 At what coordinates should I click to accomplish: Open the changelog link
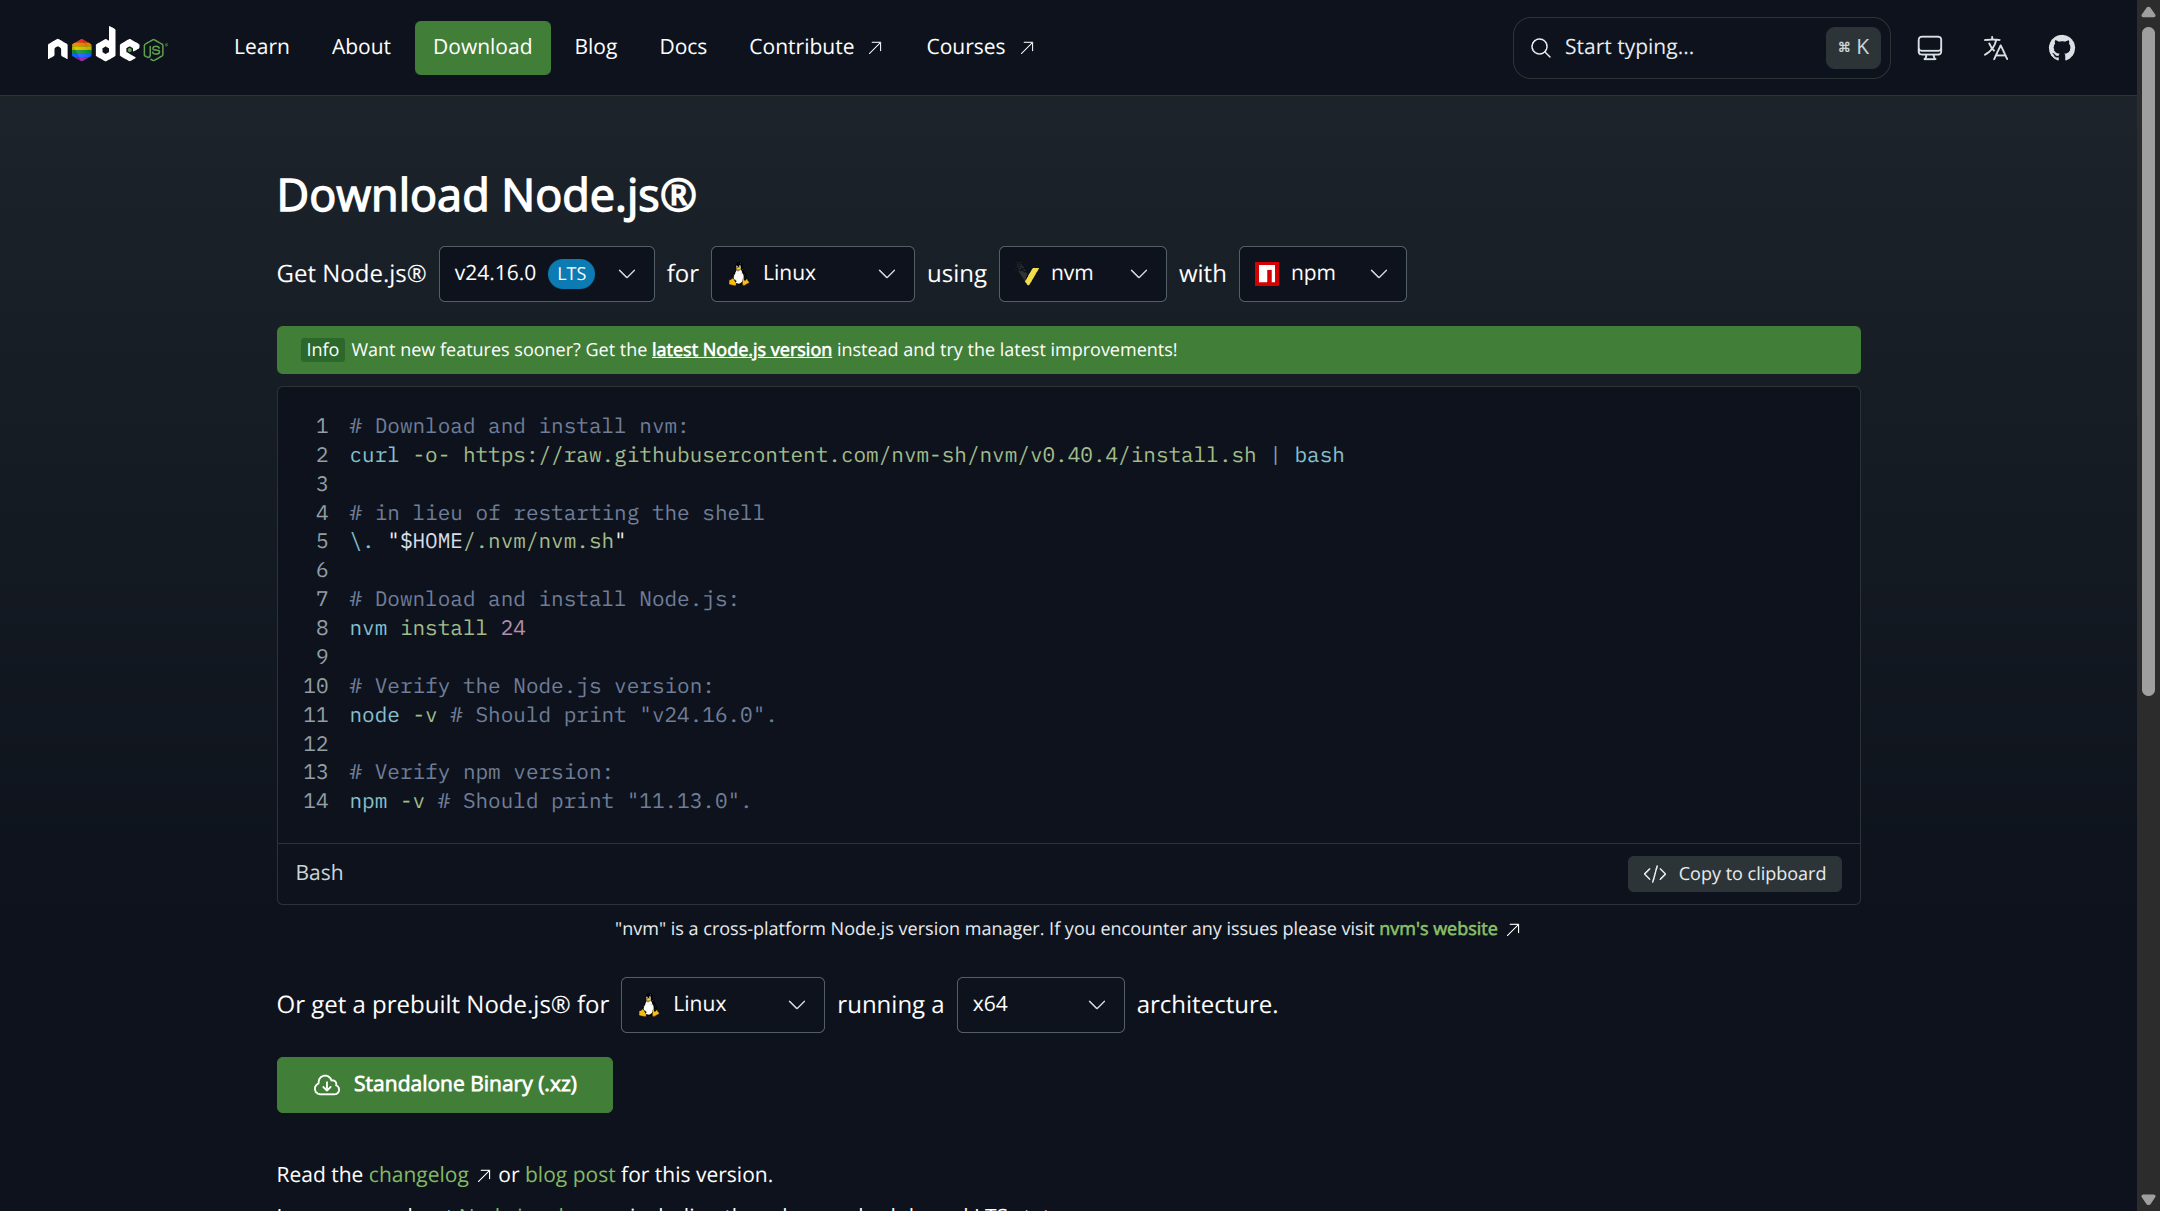(419, 1175)
